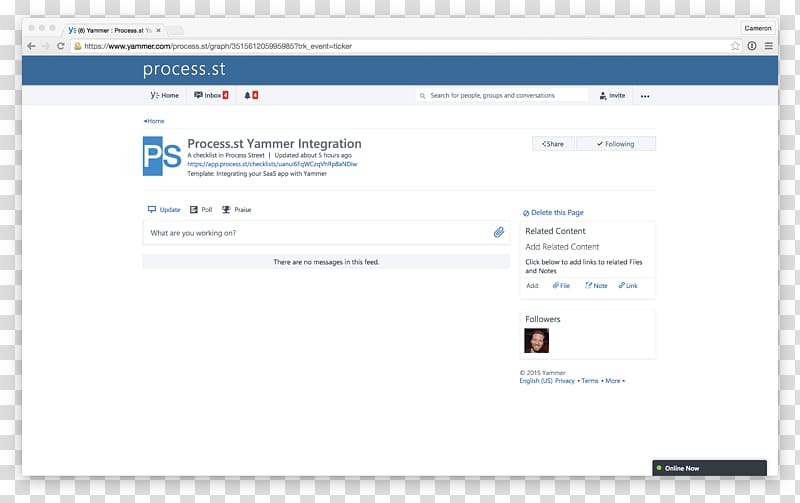800x503 pixels.
Task: Click the Share button
Action: 553,144
